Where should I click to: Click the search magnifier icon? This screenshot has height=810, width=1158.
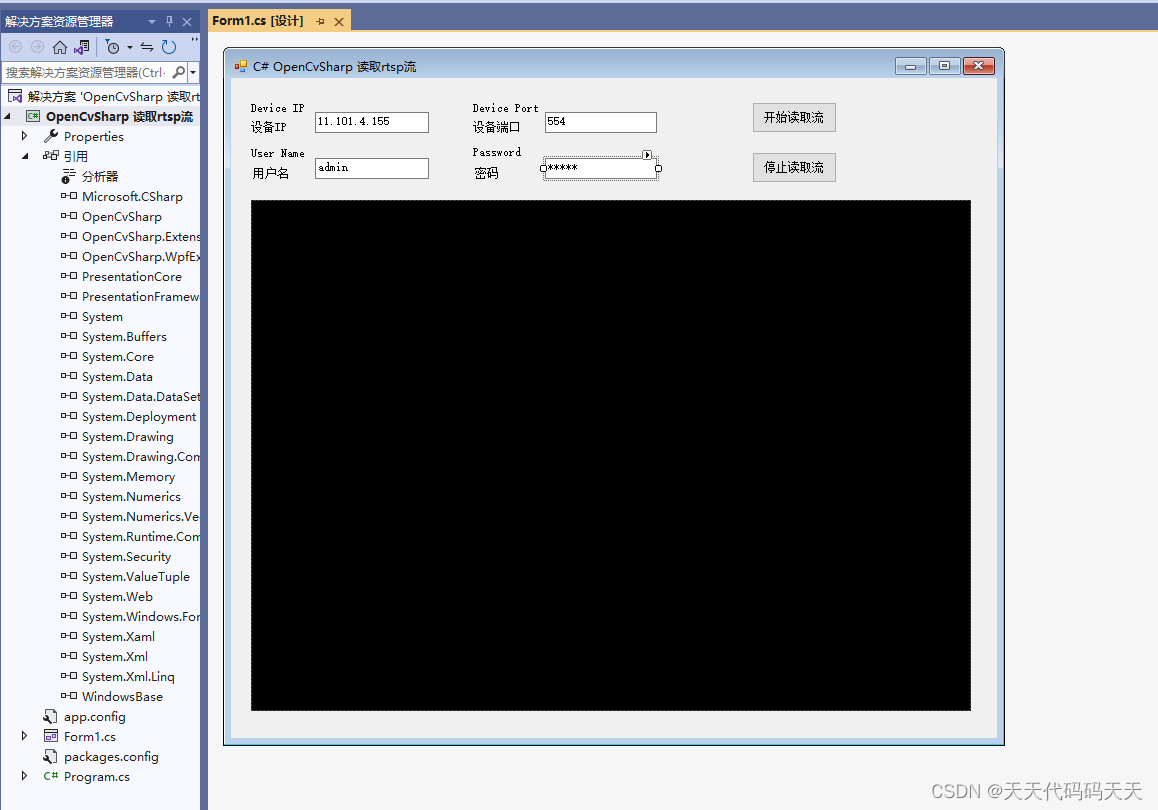(179, 72)
